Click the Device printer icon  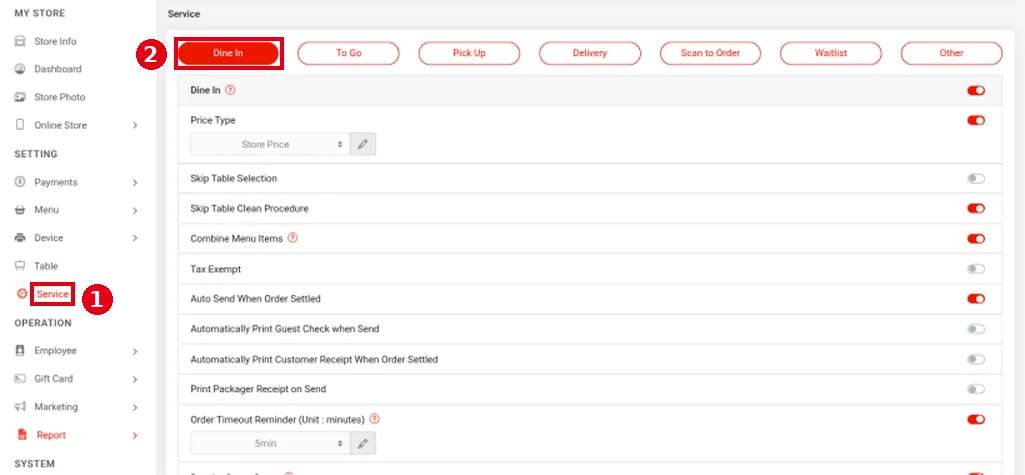tap(20, 238)
